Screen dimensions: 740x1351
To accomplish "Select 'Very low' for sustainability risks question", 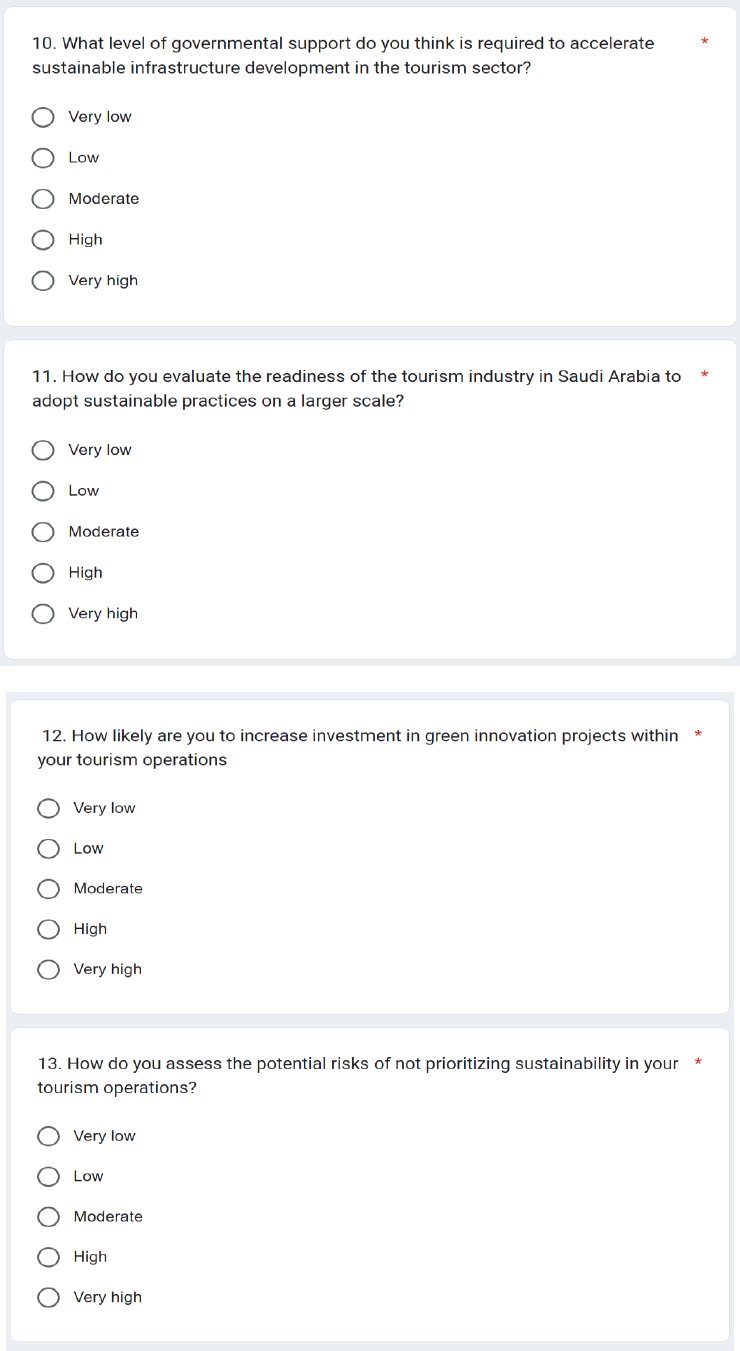I will coord(48,1136).
